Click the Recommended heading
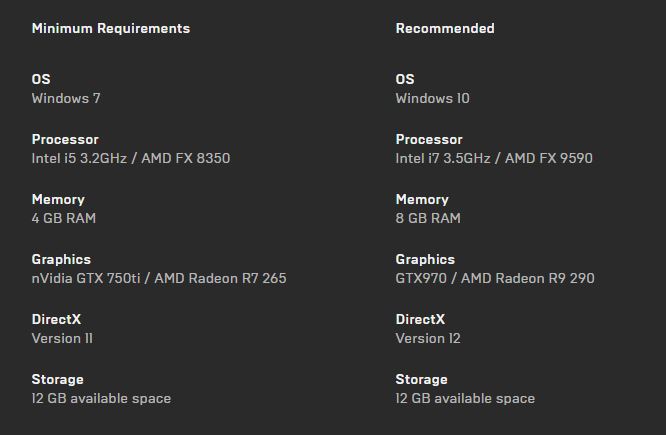The width and height of the screenshot is (666, 435). click(x=444, y=28)
